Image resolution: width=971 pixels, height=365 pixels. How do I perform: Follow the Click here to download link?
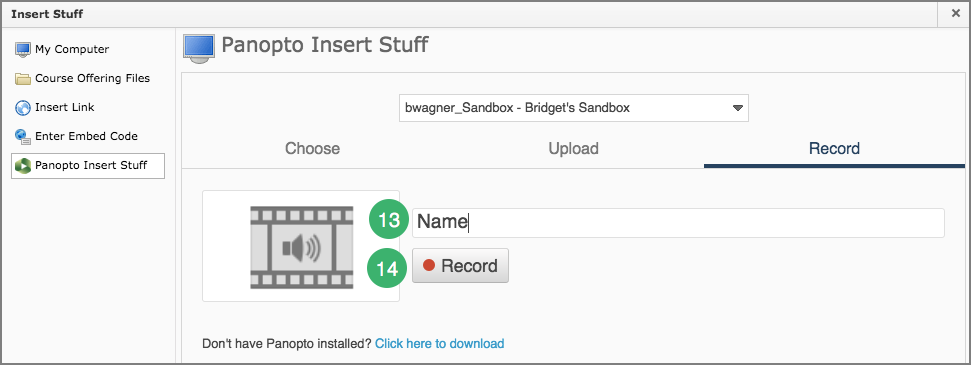pyautogui.click(x=440, y=343)
